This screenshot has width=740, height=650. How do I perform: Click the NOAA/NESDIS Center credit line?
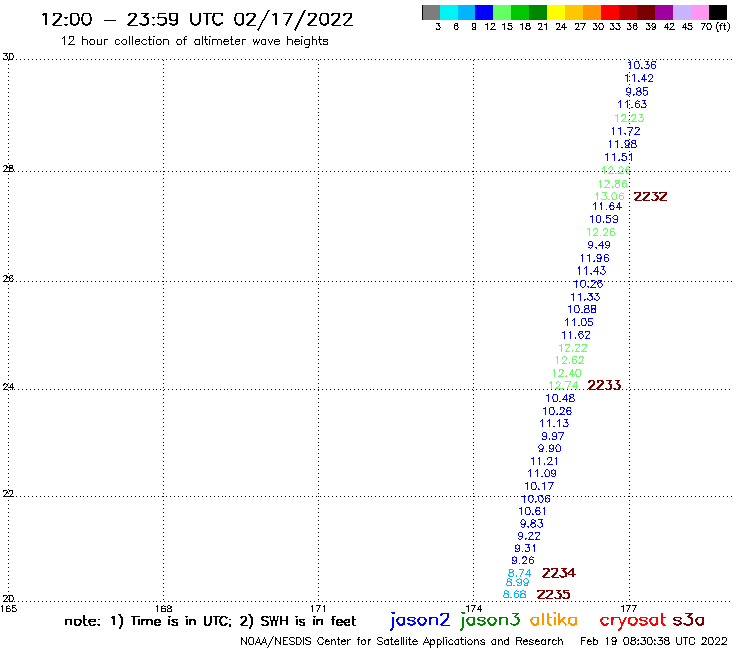[402, 642]
